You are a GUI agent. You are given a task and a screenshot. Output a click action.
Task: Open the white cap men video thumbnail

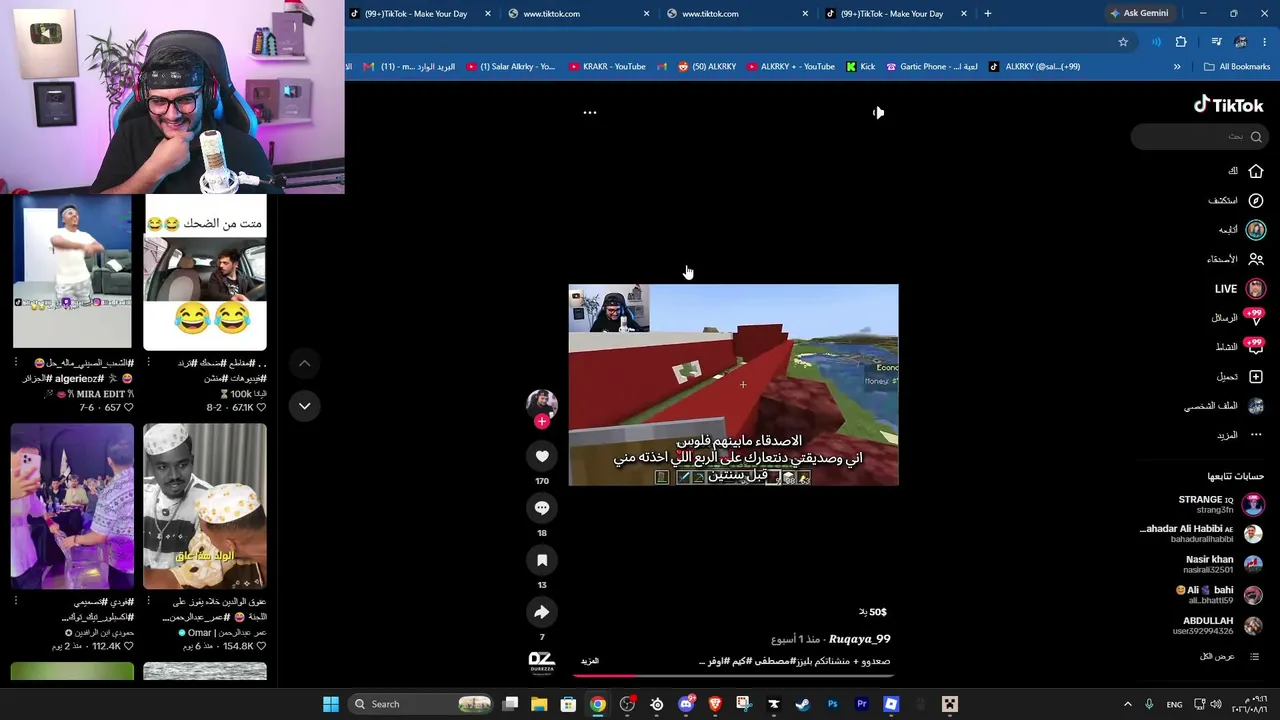coord(205,507)
